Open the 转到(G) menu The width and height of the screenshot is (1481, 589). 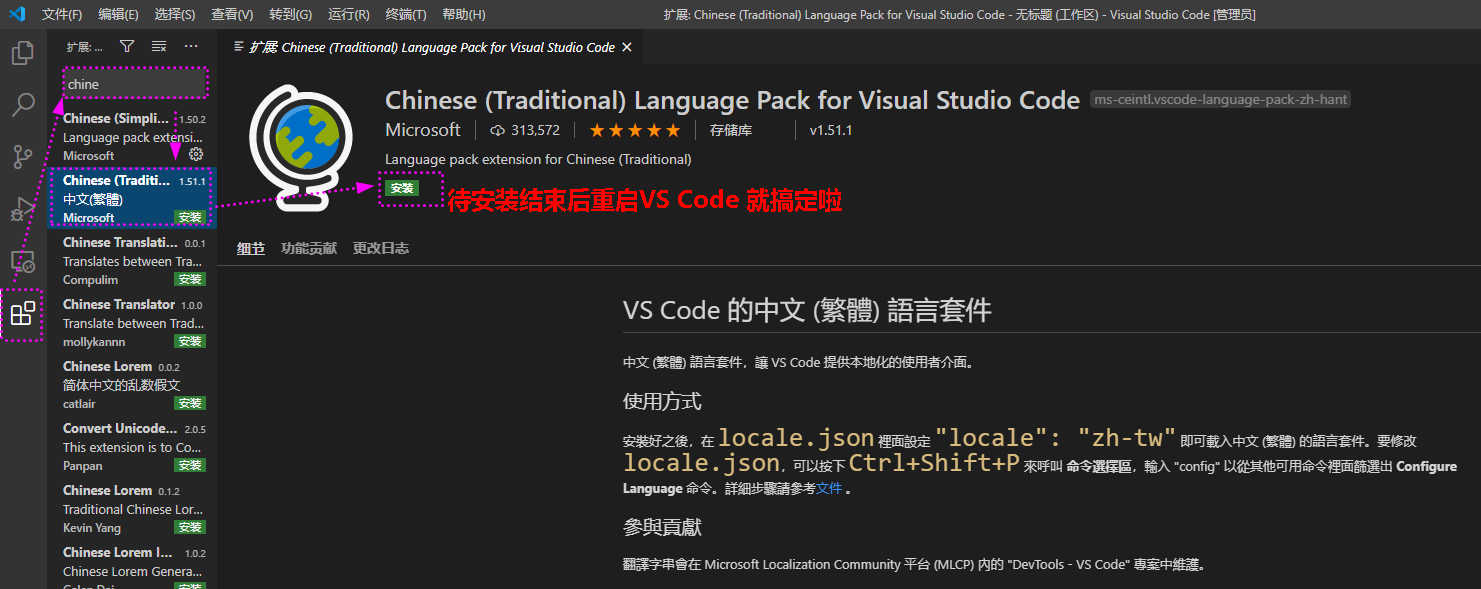pyautogui.click(x=290, y=15)
